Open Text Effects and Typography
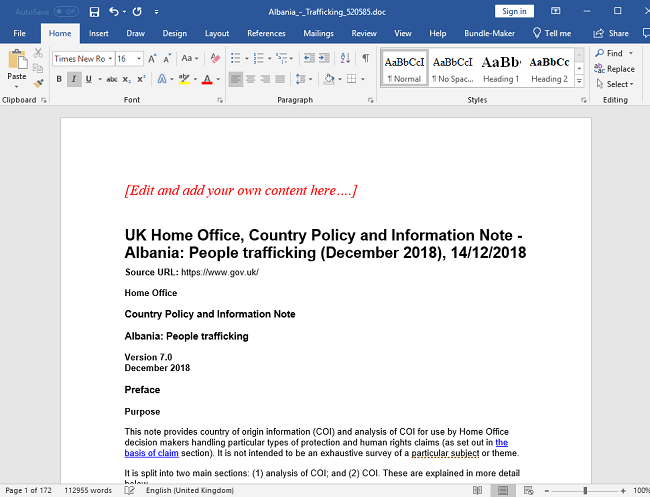 click(x=162, y=79)
